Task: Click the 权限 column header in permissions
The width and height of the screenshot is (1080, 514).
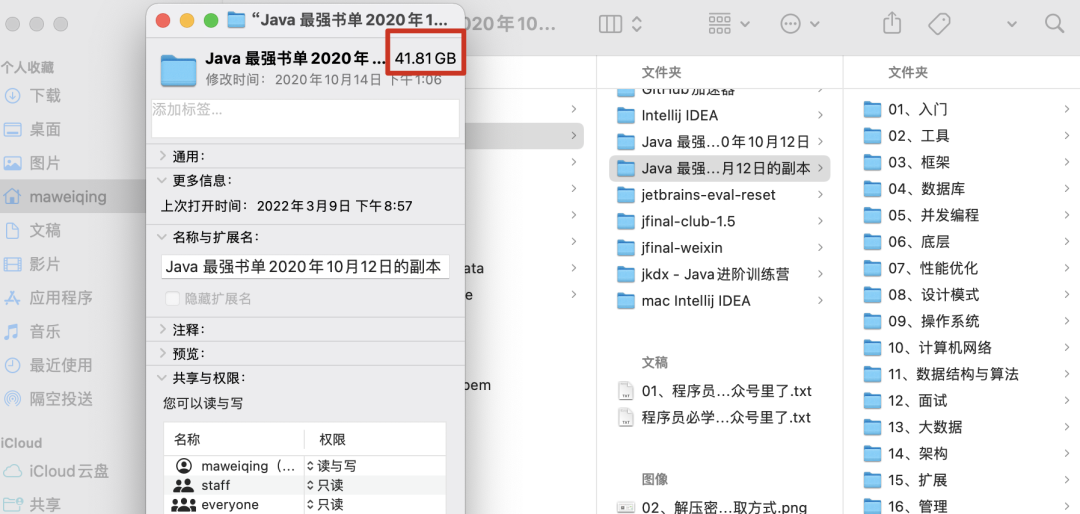Action: [x=332, y=440]
